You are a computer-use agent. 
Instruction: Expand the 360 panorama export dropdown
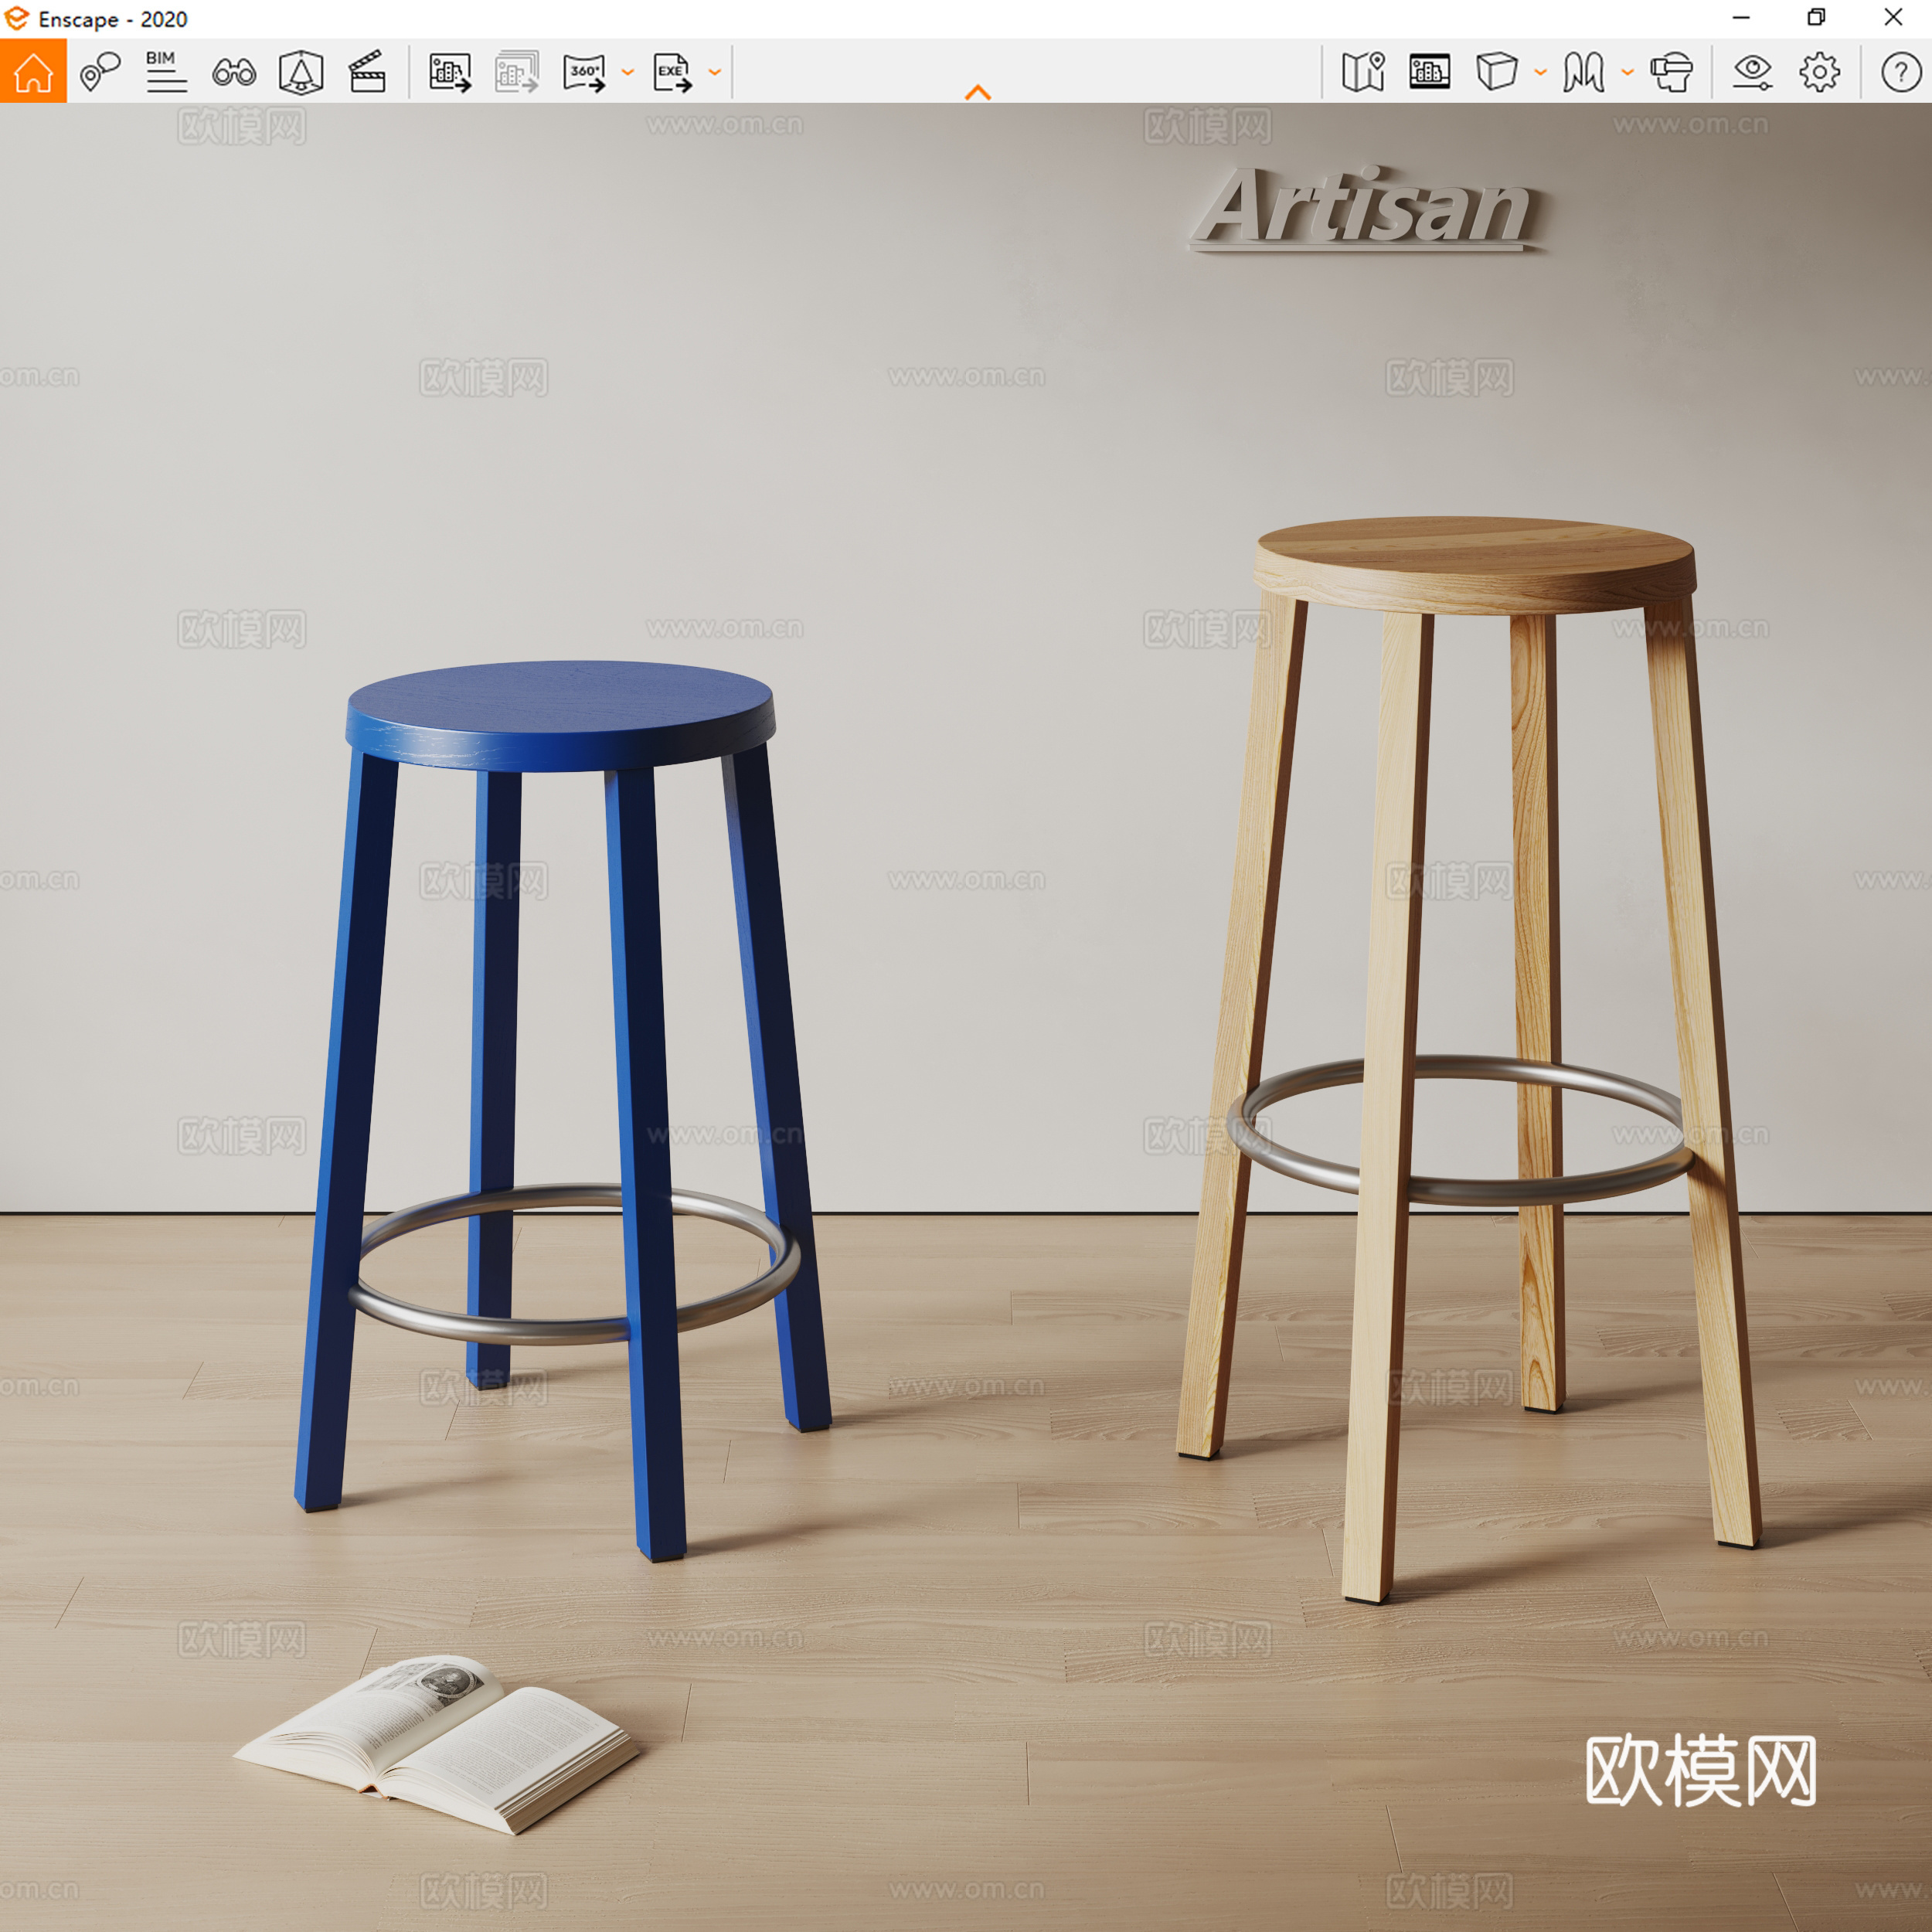coord(627,72)
